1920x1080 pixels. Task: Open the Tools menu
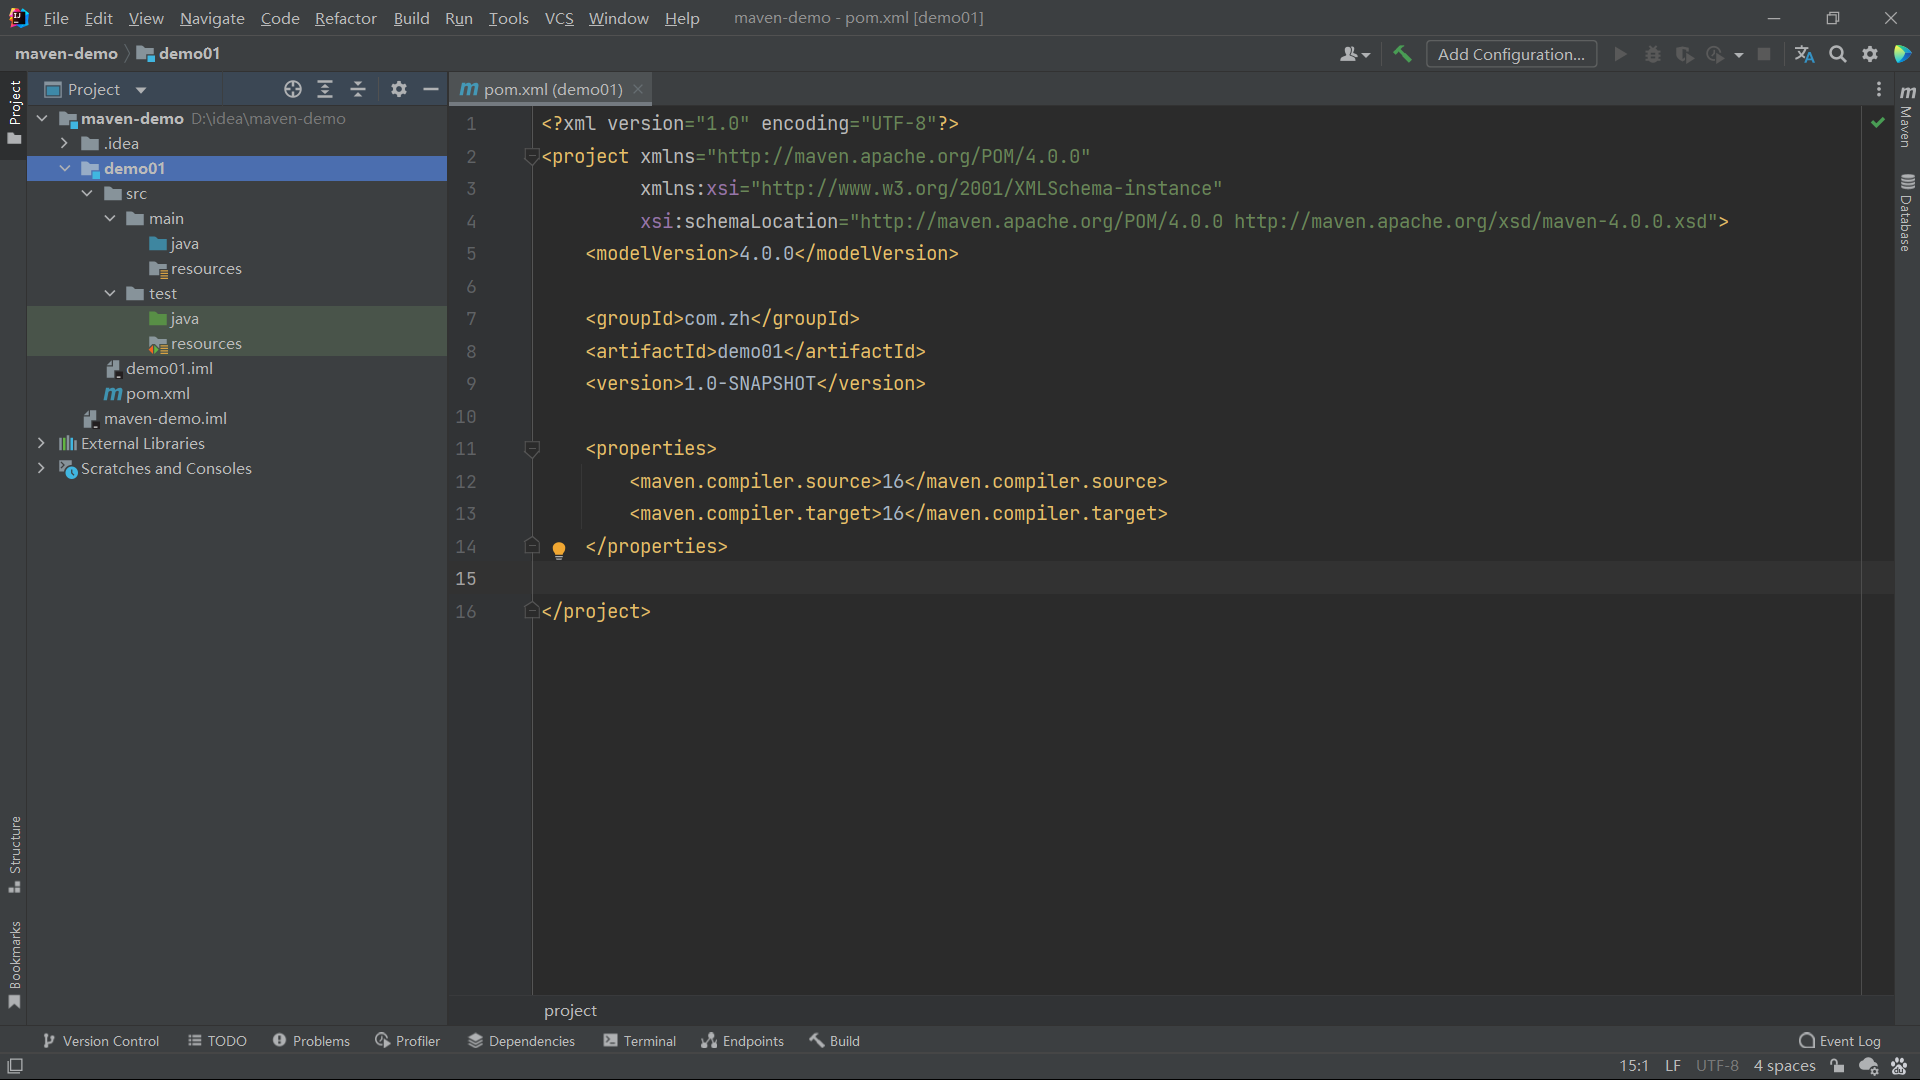coord(508,18)
